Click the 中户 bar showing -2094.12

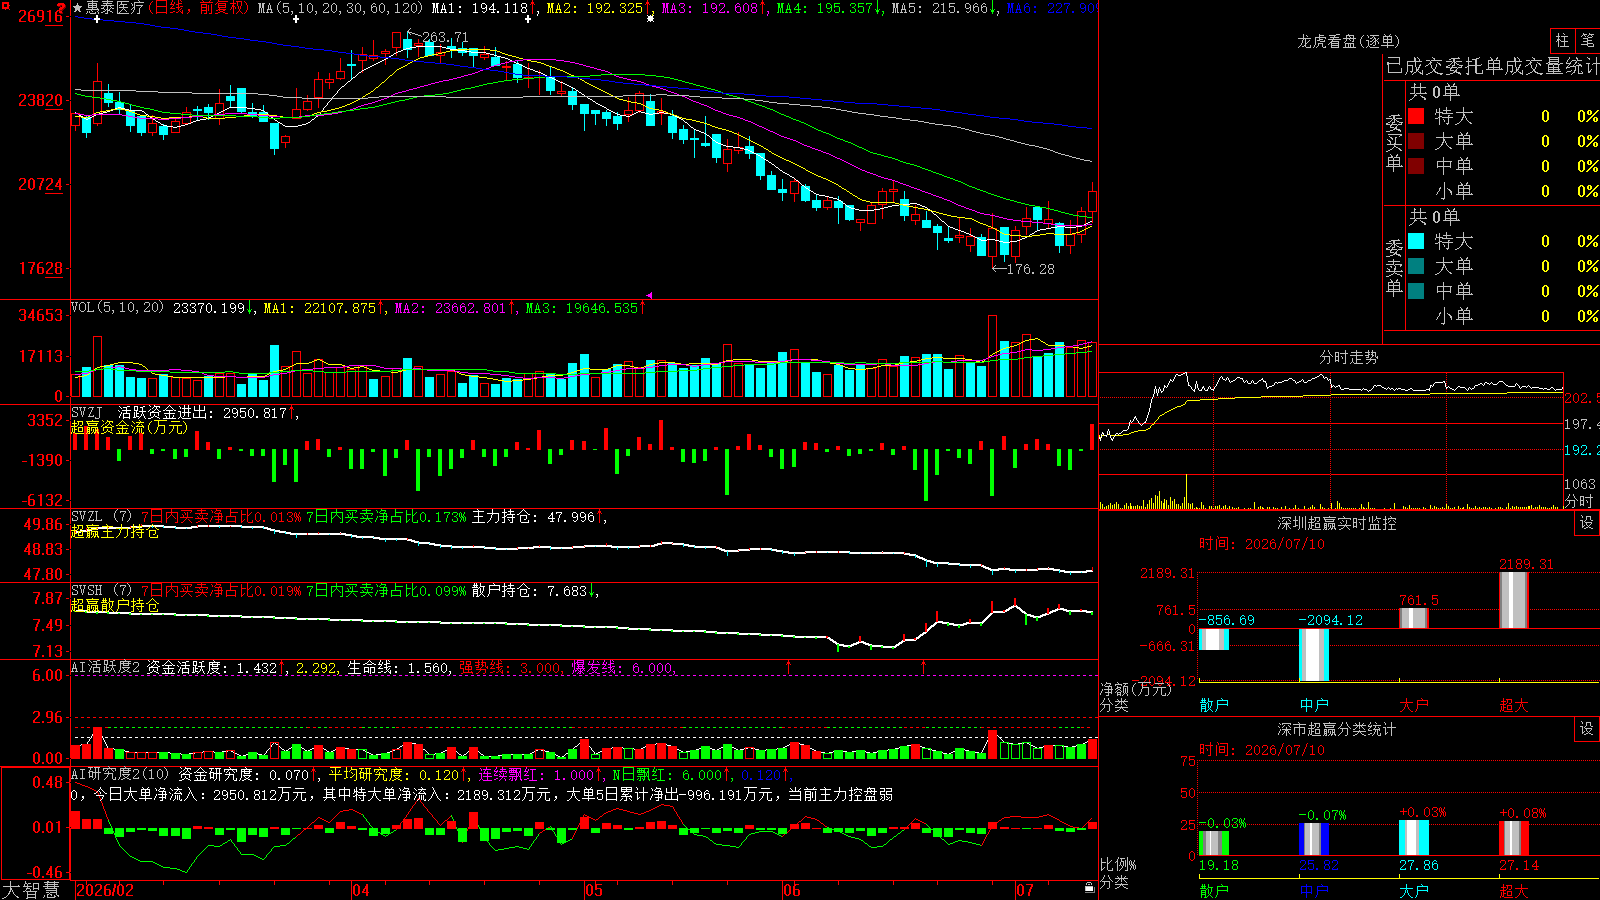1314,655
